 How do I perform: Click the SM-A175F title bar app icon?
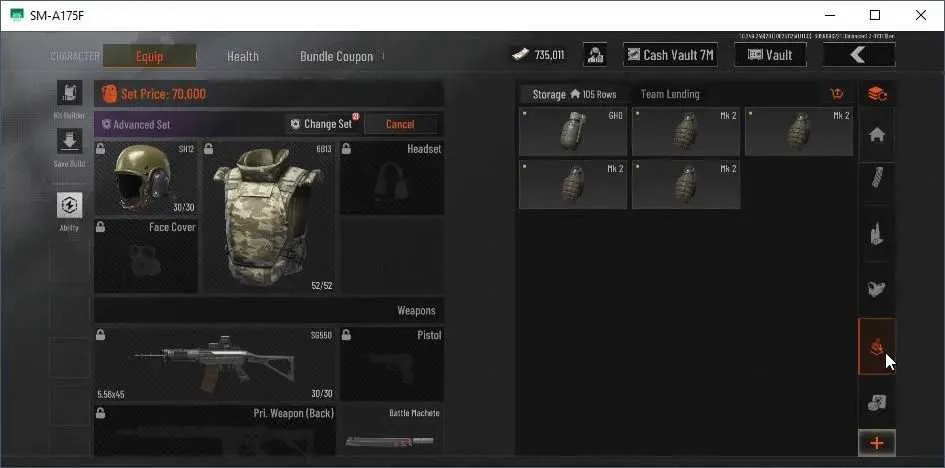pos(17,15)
